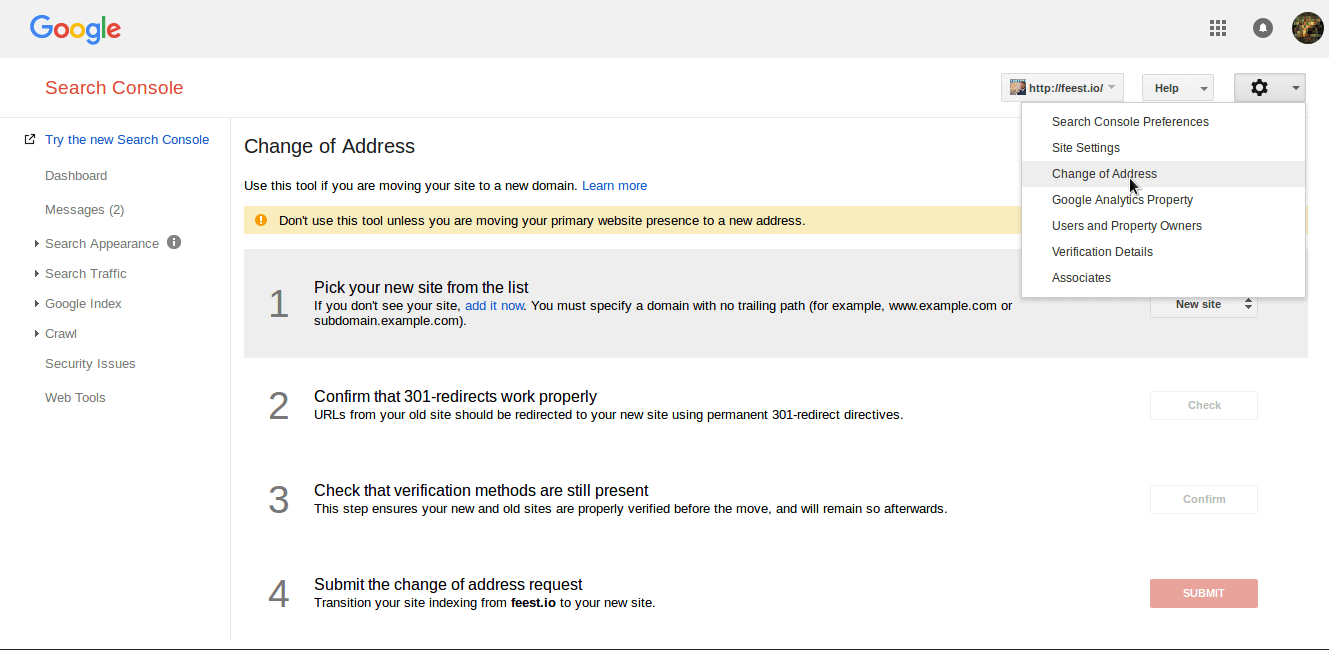Choose Search Console Preferences from menu
This screenshot has height=650, width=1329.
(1164, 122)
